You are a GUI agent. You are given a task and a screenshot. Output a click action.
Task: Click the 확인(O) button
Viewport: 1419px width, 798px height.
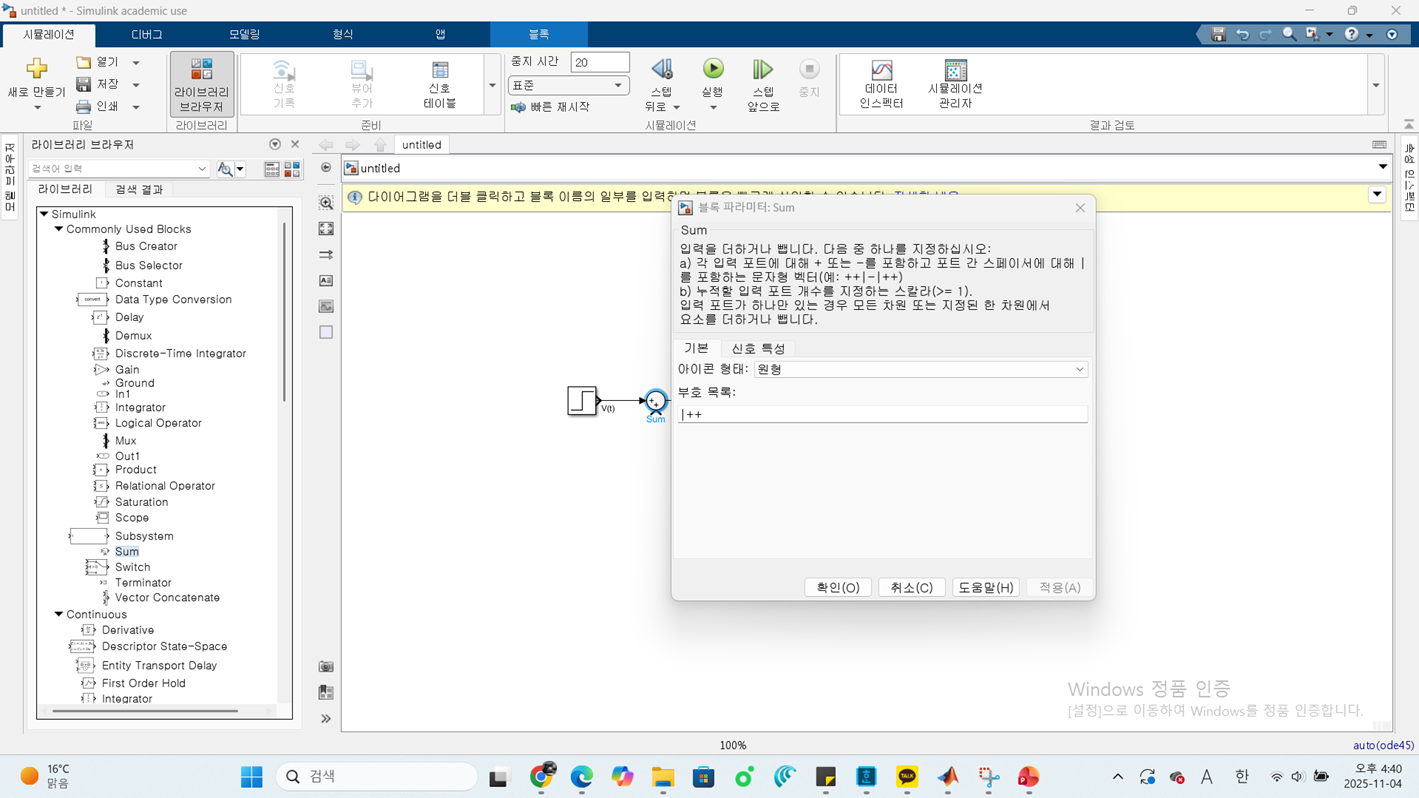click(838, 588)
